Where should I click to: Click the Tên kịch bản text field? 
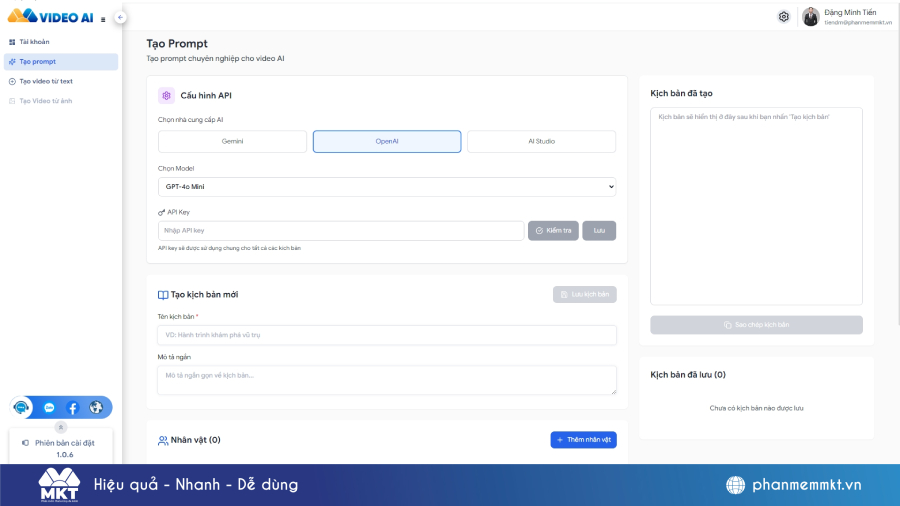pos(387,335)
